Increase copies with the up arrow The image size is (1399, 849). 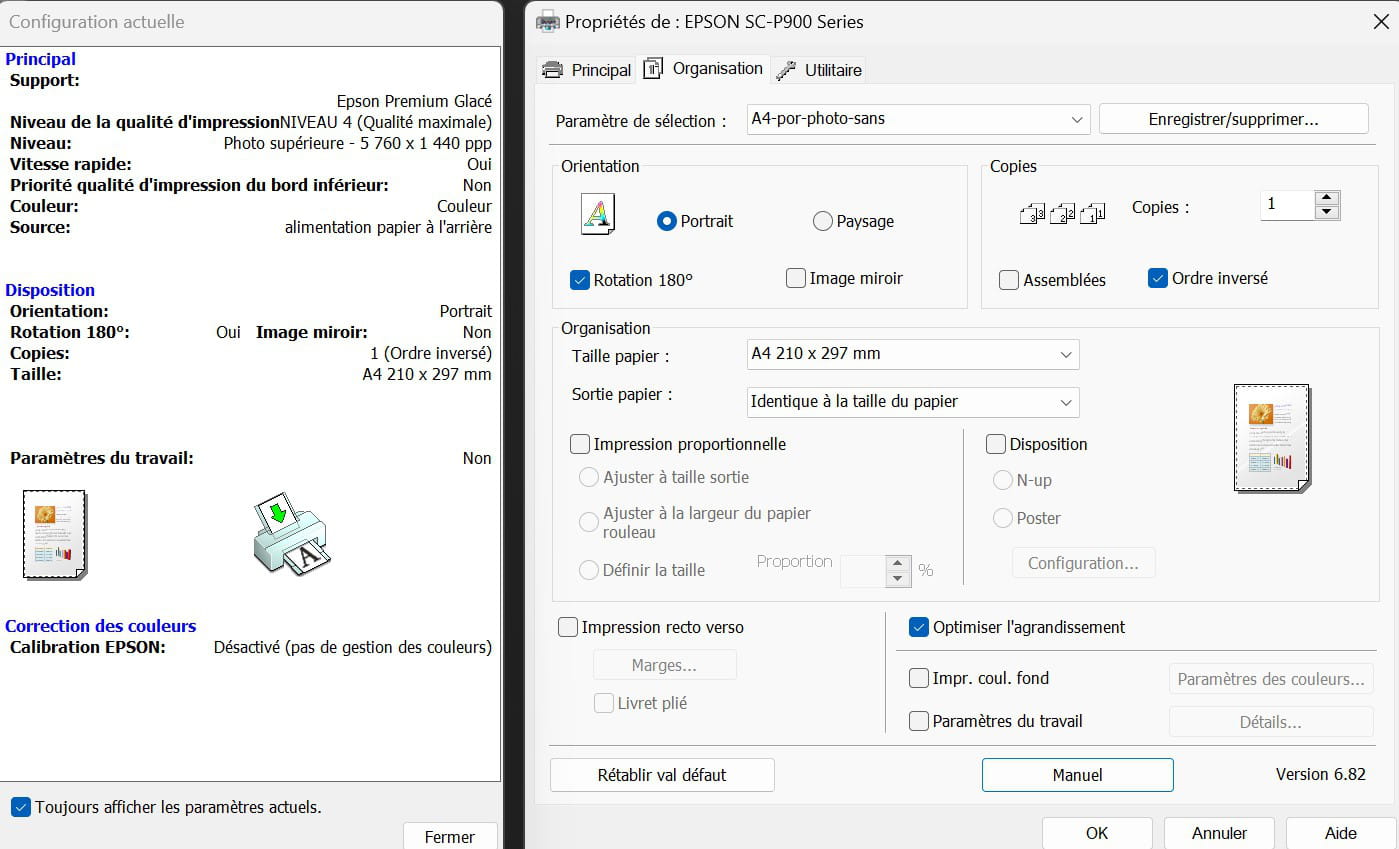click(1327, 198)
